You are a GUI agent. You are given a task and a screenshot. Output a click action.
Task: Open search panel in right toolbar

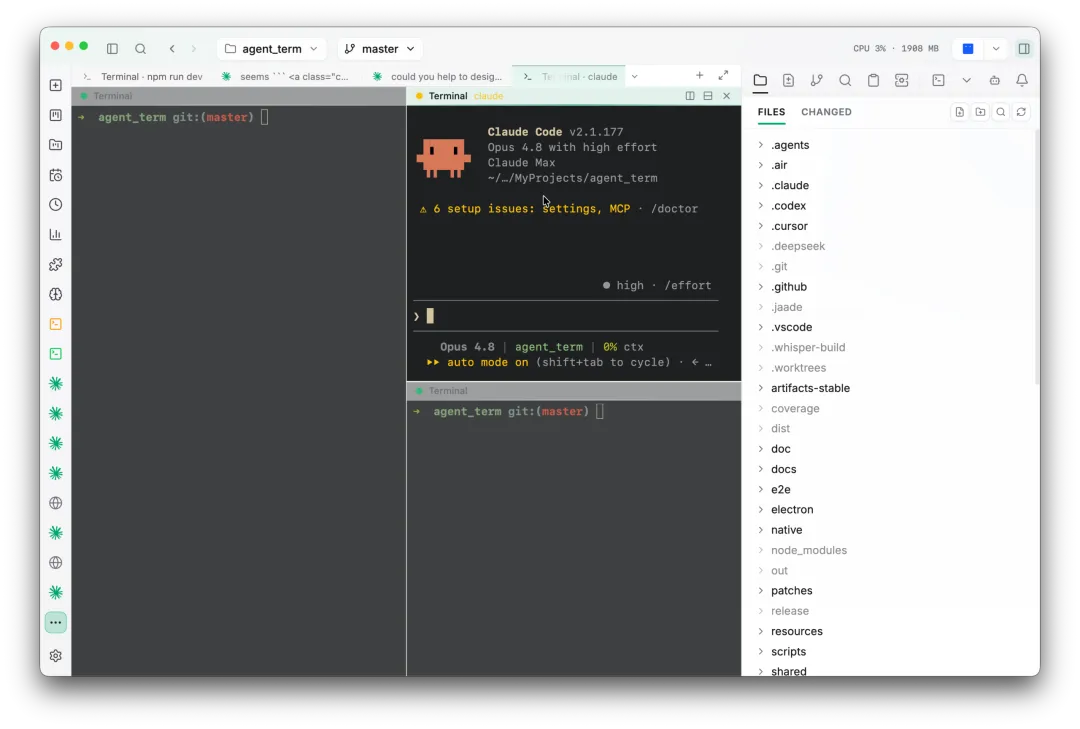point(844,81)
